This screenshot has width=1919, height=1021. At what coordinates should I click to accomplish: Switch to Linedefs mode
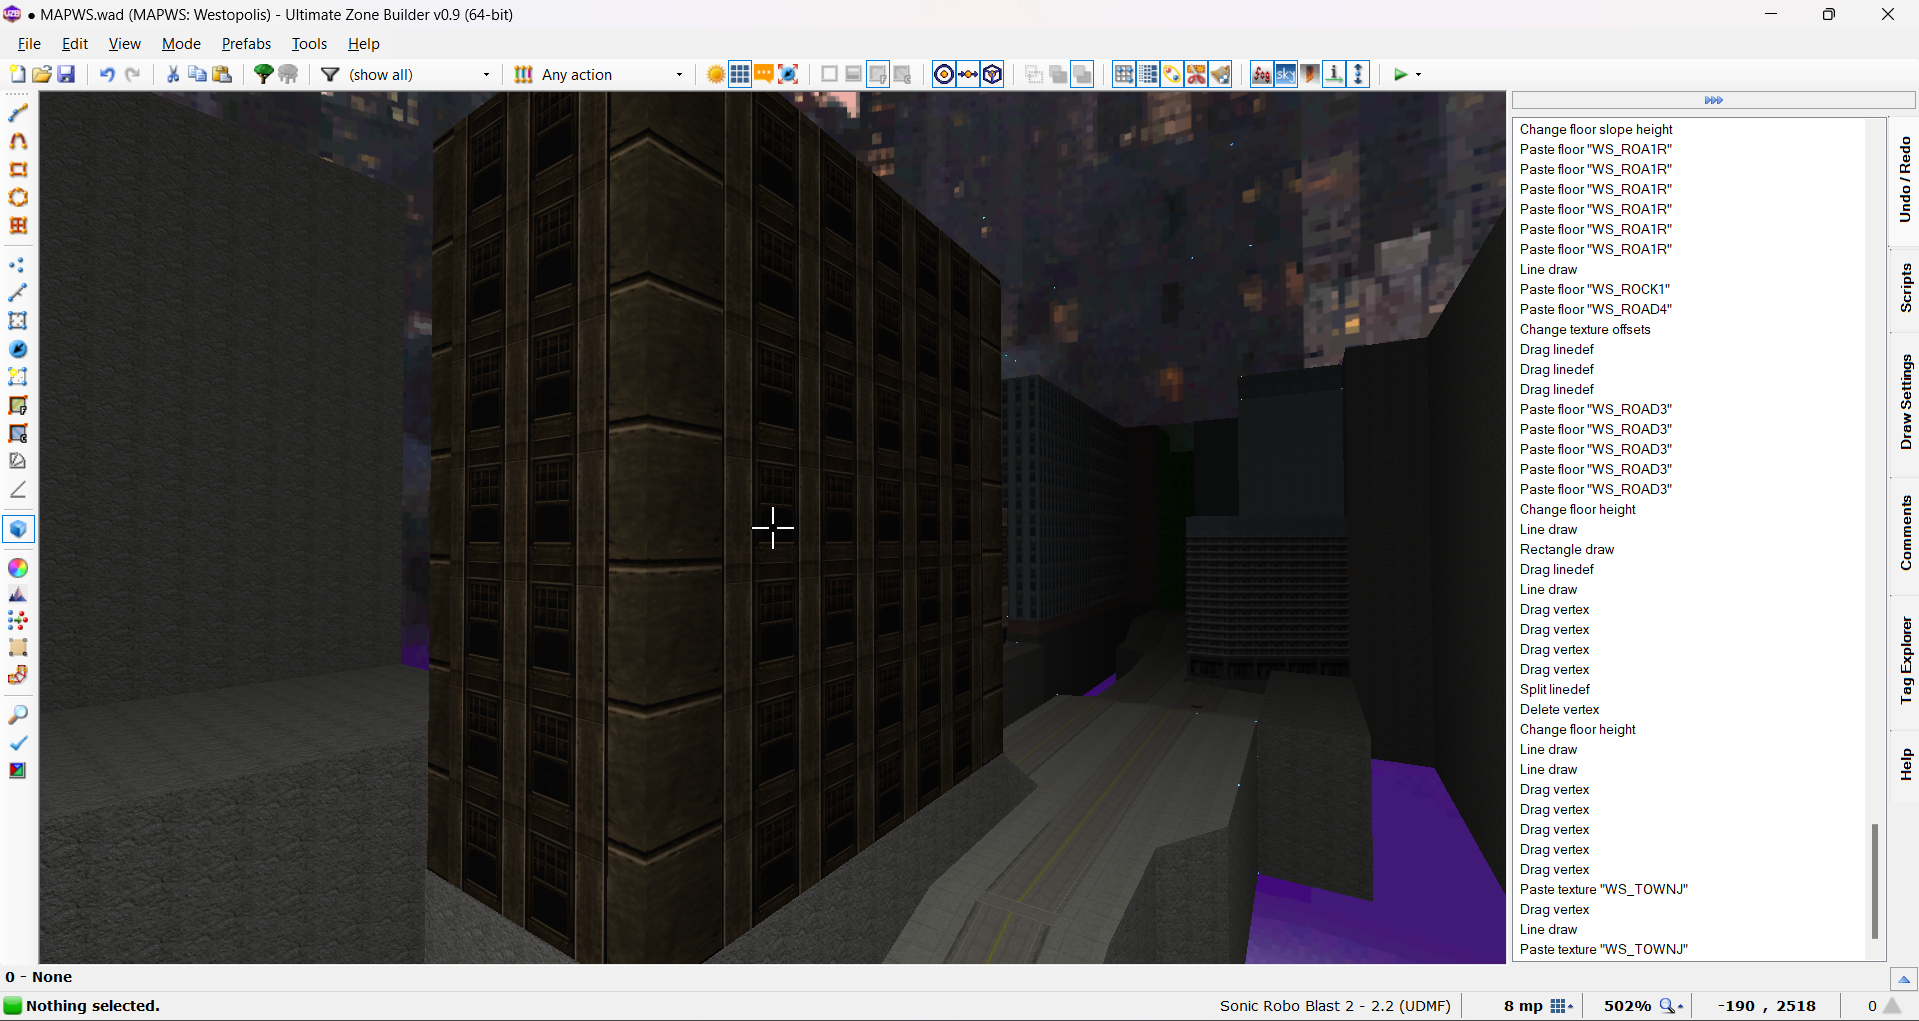(x=18, y=293)
